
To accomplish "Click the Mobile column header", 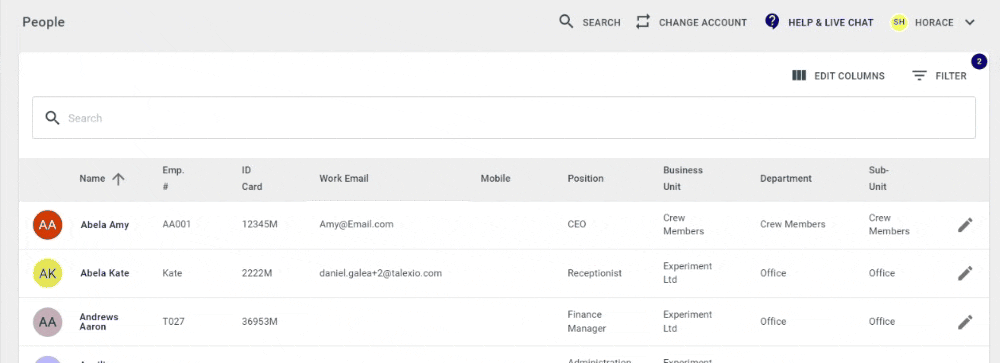I will pos(496,179).
